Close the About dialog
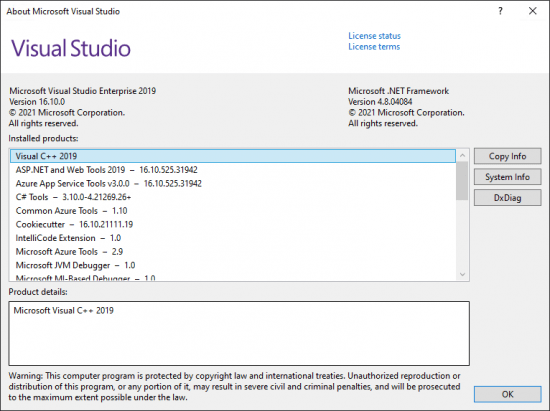The height and width of the screenshot is (411, 550). [x=532, y=11]
